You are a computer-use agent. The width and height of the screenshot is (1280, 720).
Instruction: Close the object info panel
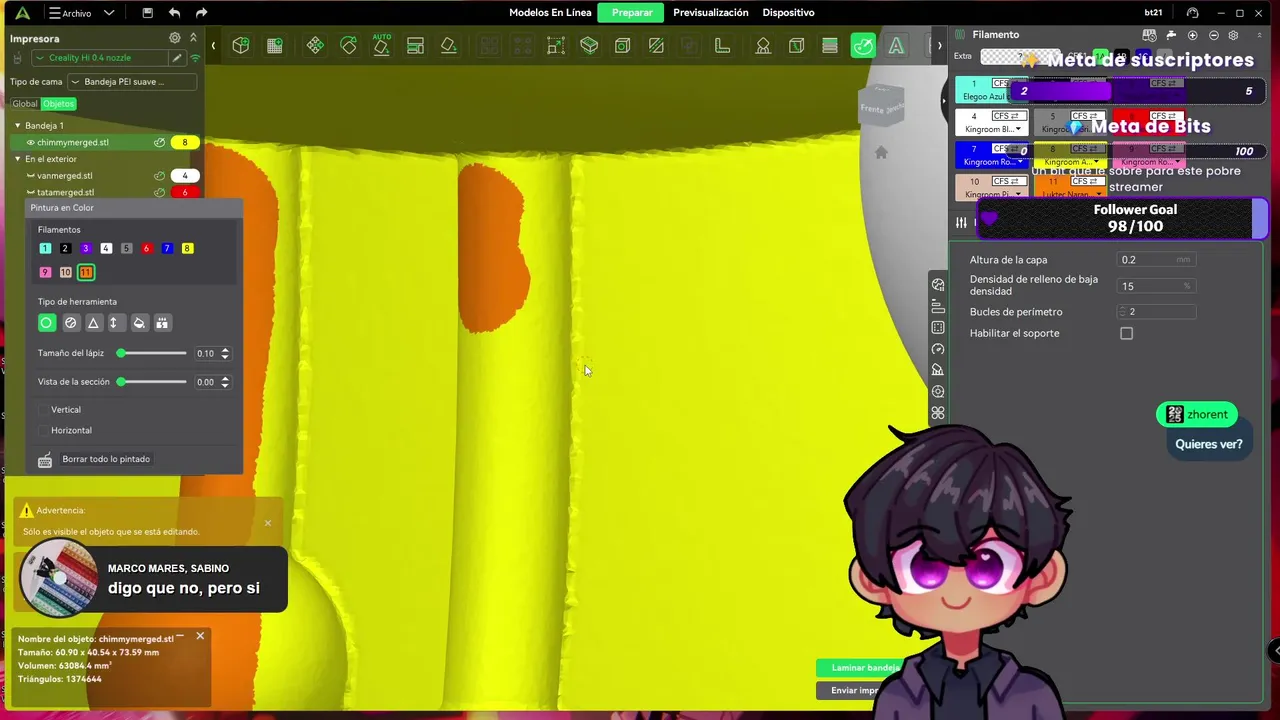pyautogui.click(x=200, y=636)
